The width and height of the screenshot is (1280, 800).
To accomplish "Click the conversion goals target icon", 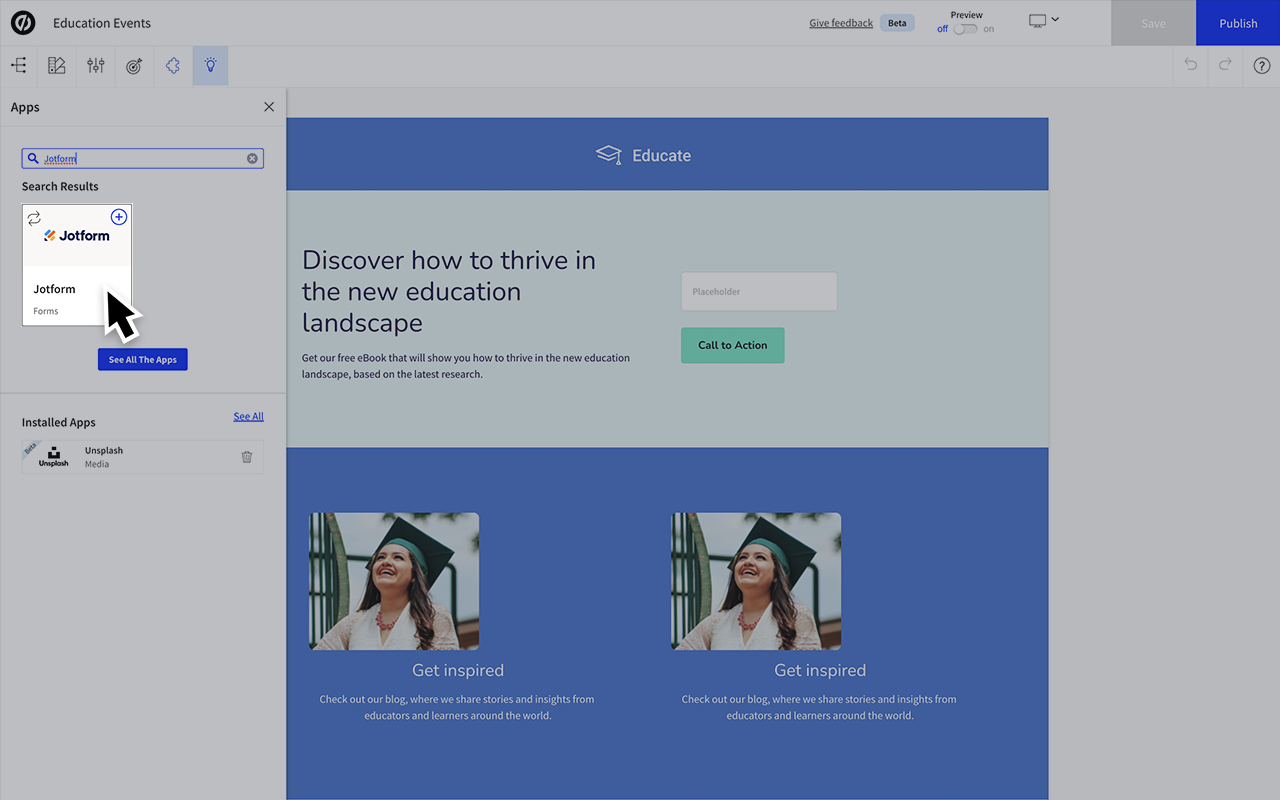I will point(134,65).
